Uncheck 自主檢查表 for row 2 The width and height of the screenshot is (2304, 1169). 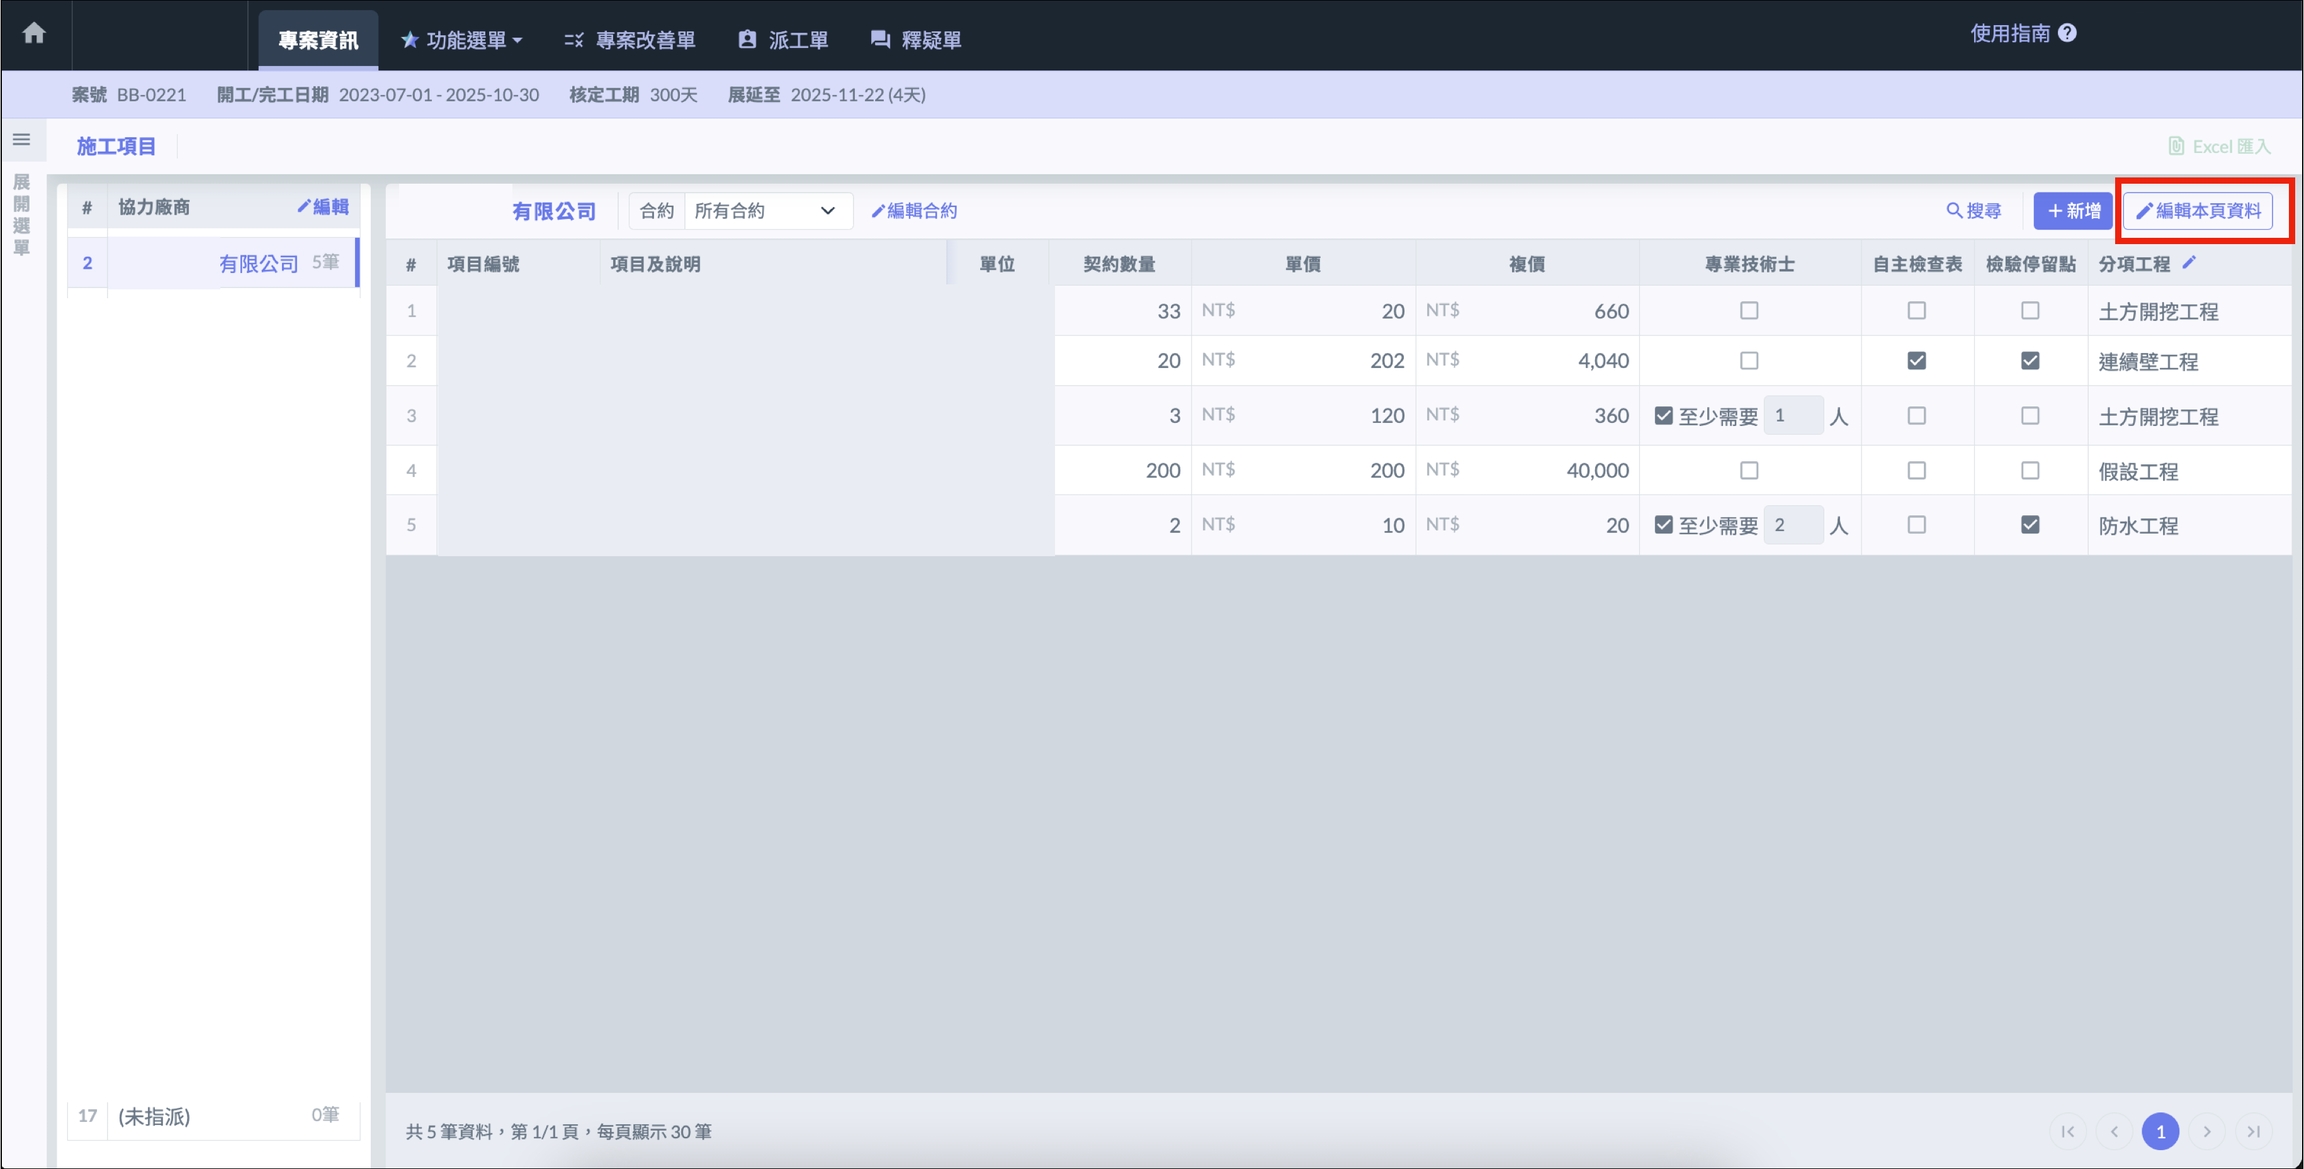click(x=1916, y=360)
